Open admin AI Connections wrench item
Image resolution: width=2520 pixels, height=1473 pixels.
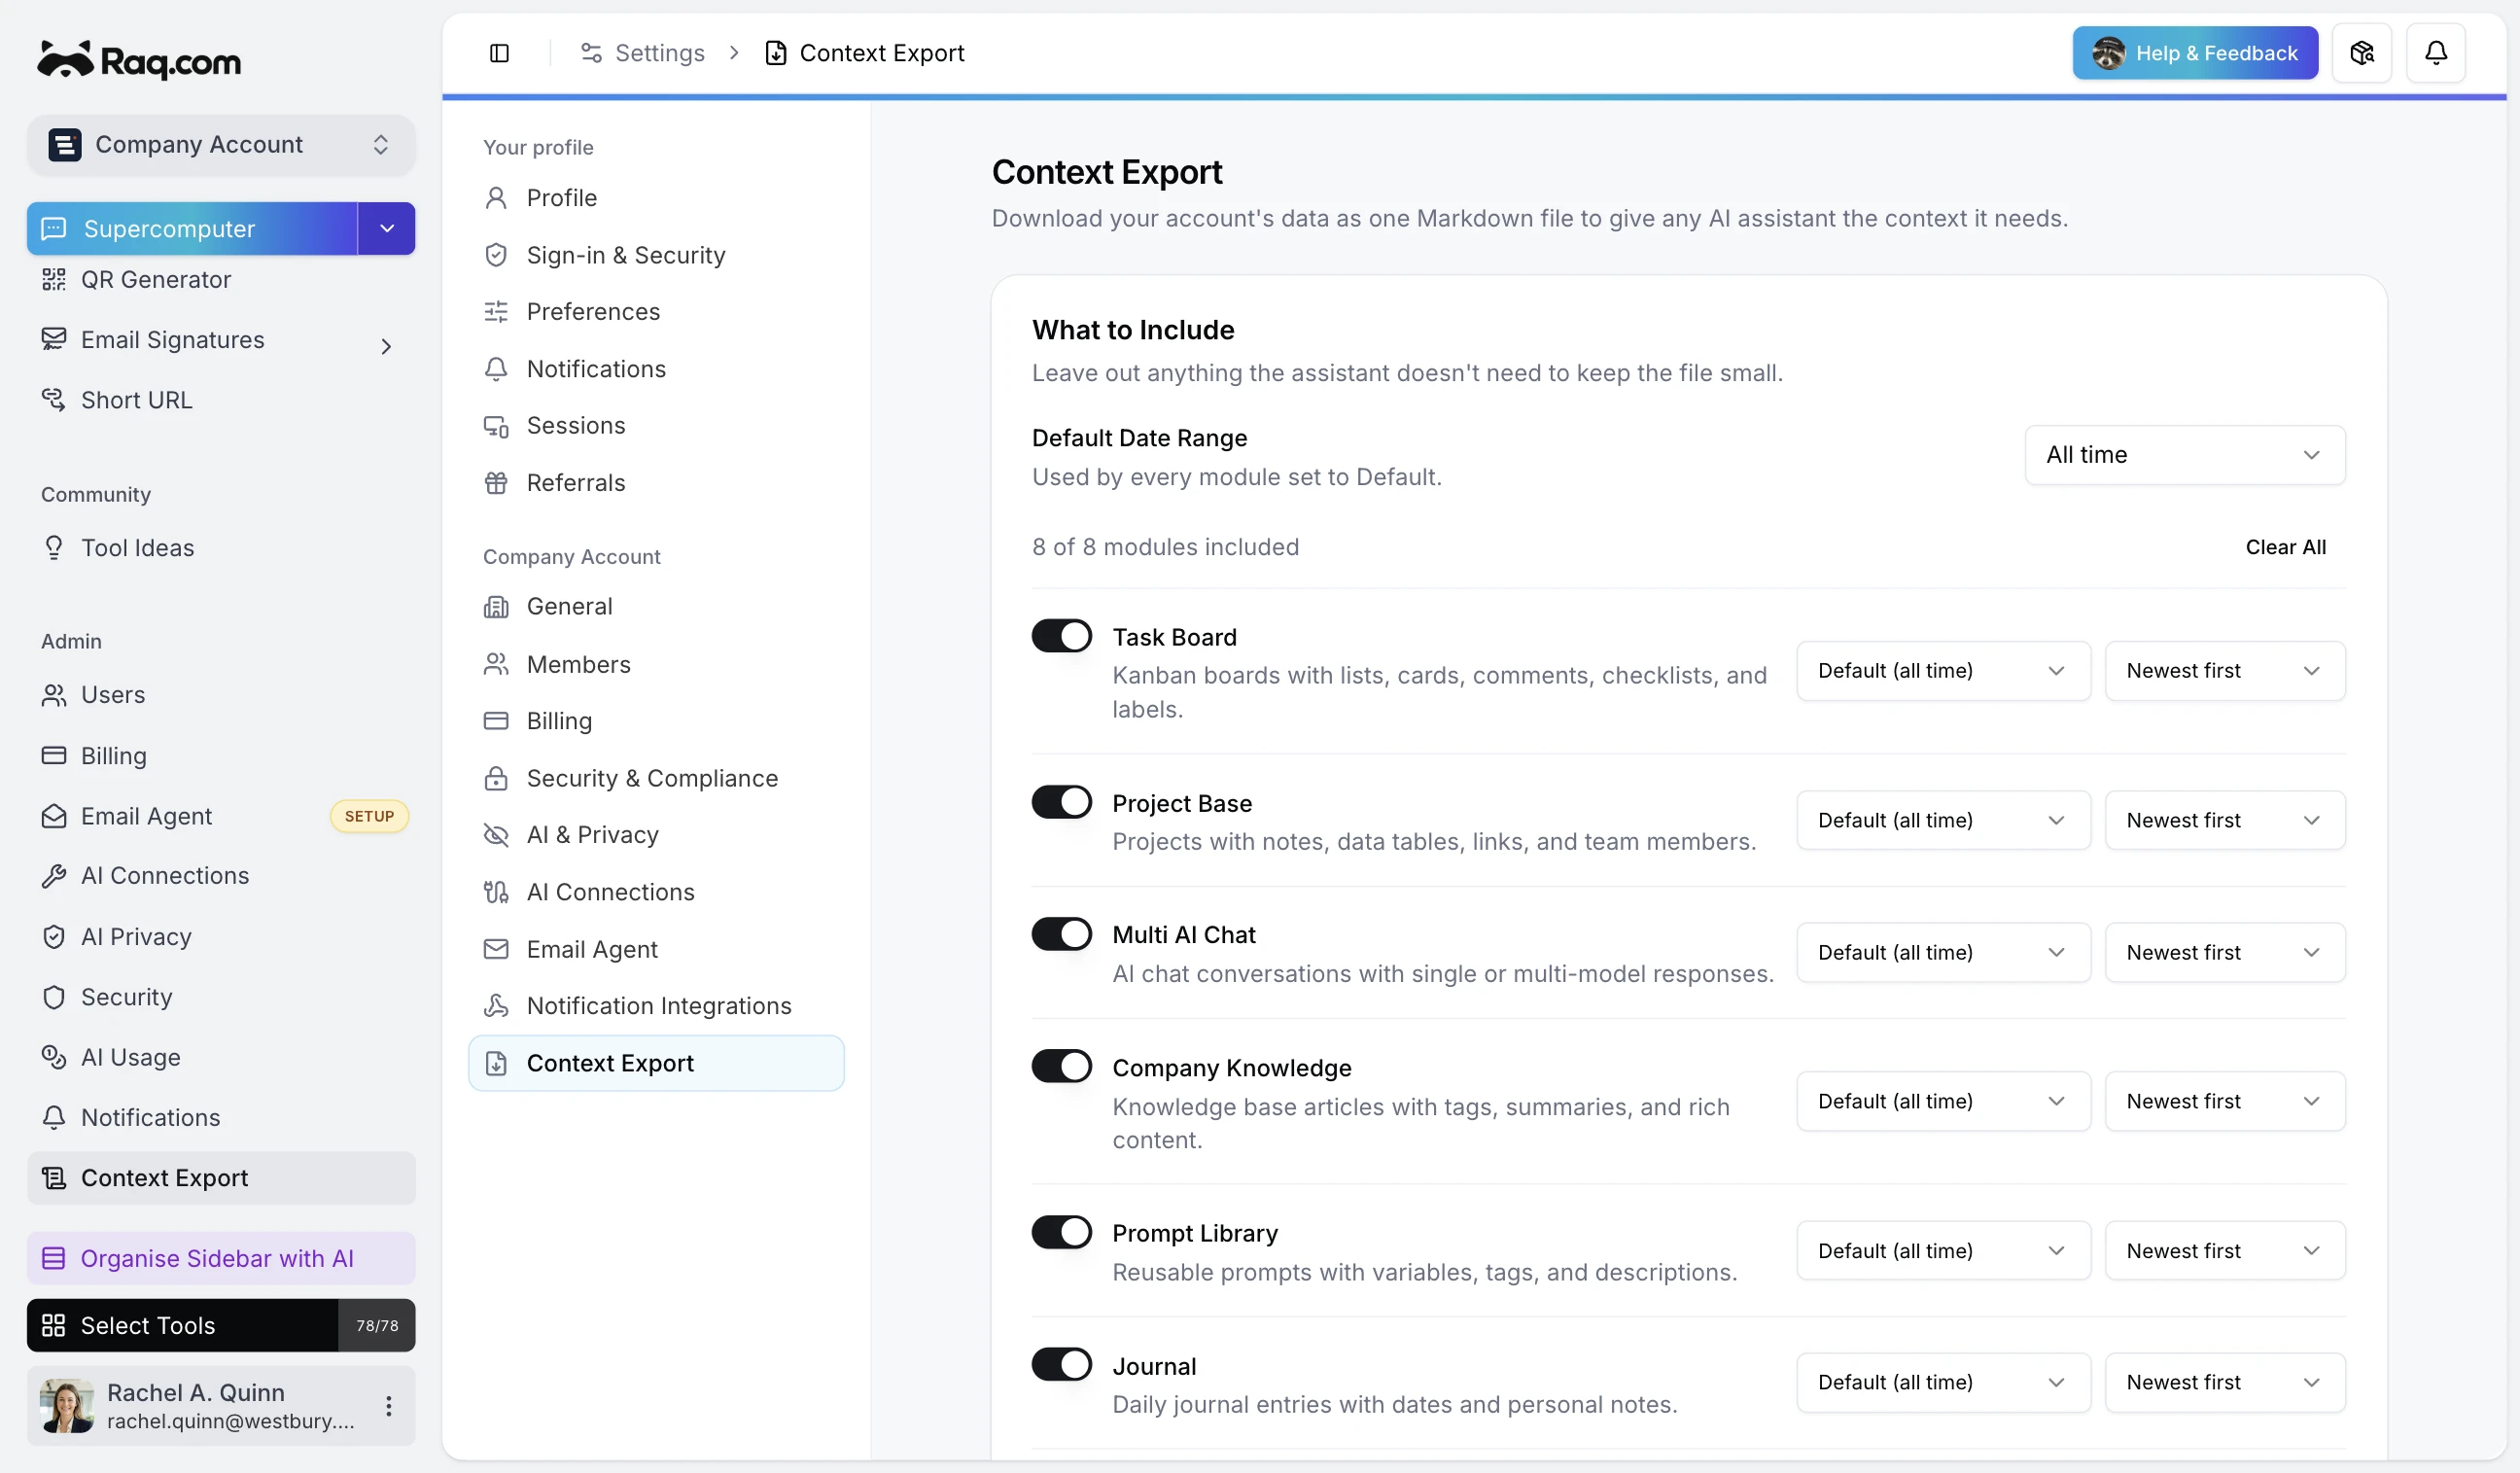(x=220, y=876)
